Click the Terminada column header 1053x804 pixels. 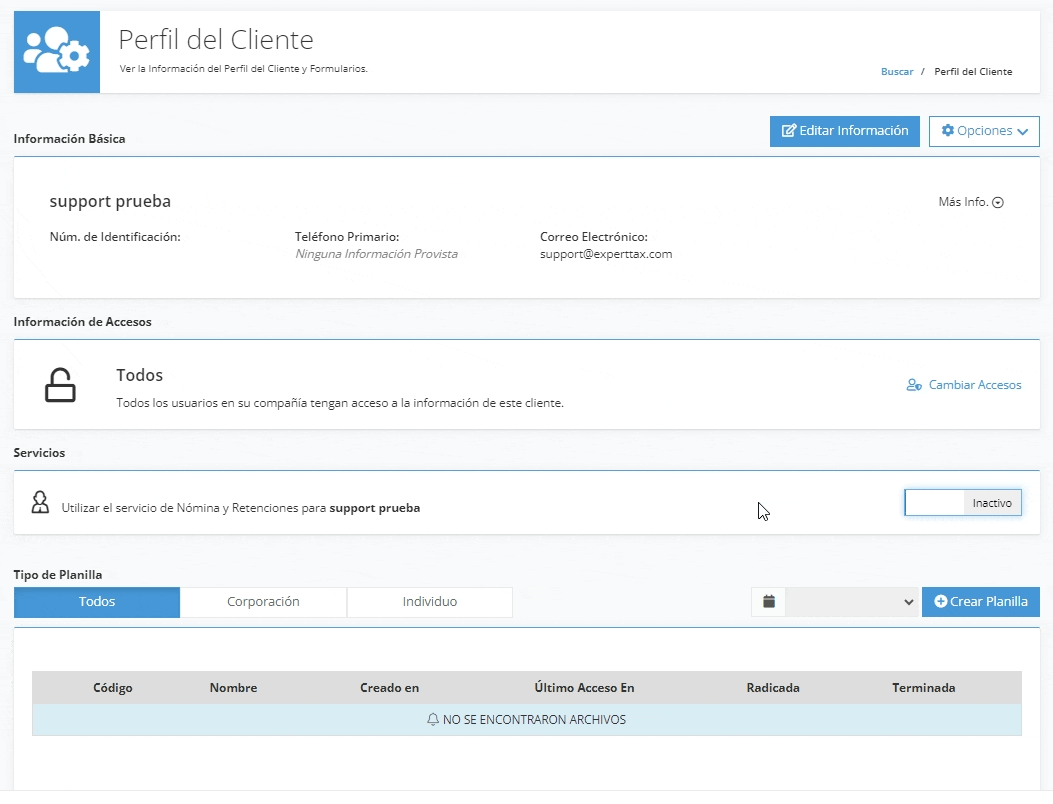tap(923, 688)
